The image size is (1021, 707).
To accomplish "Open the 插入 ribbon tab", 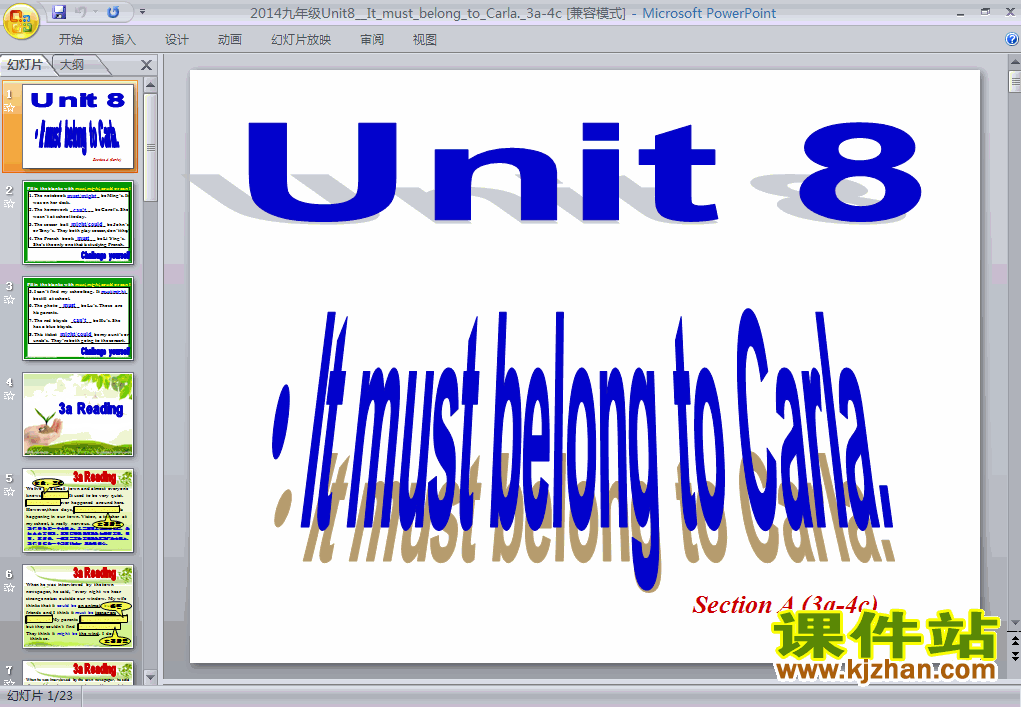I will (124, 40).
